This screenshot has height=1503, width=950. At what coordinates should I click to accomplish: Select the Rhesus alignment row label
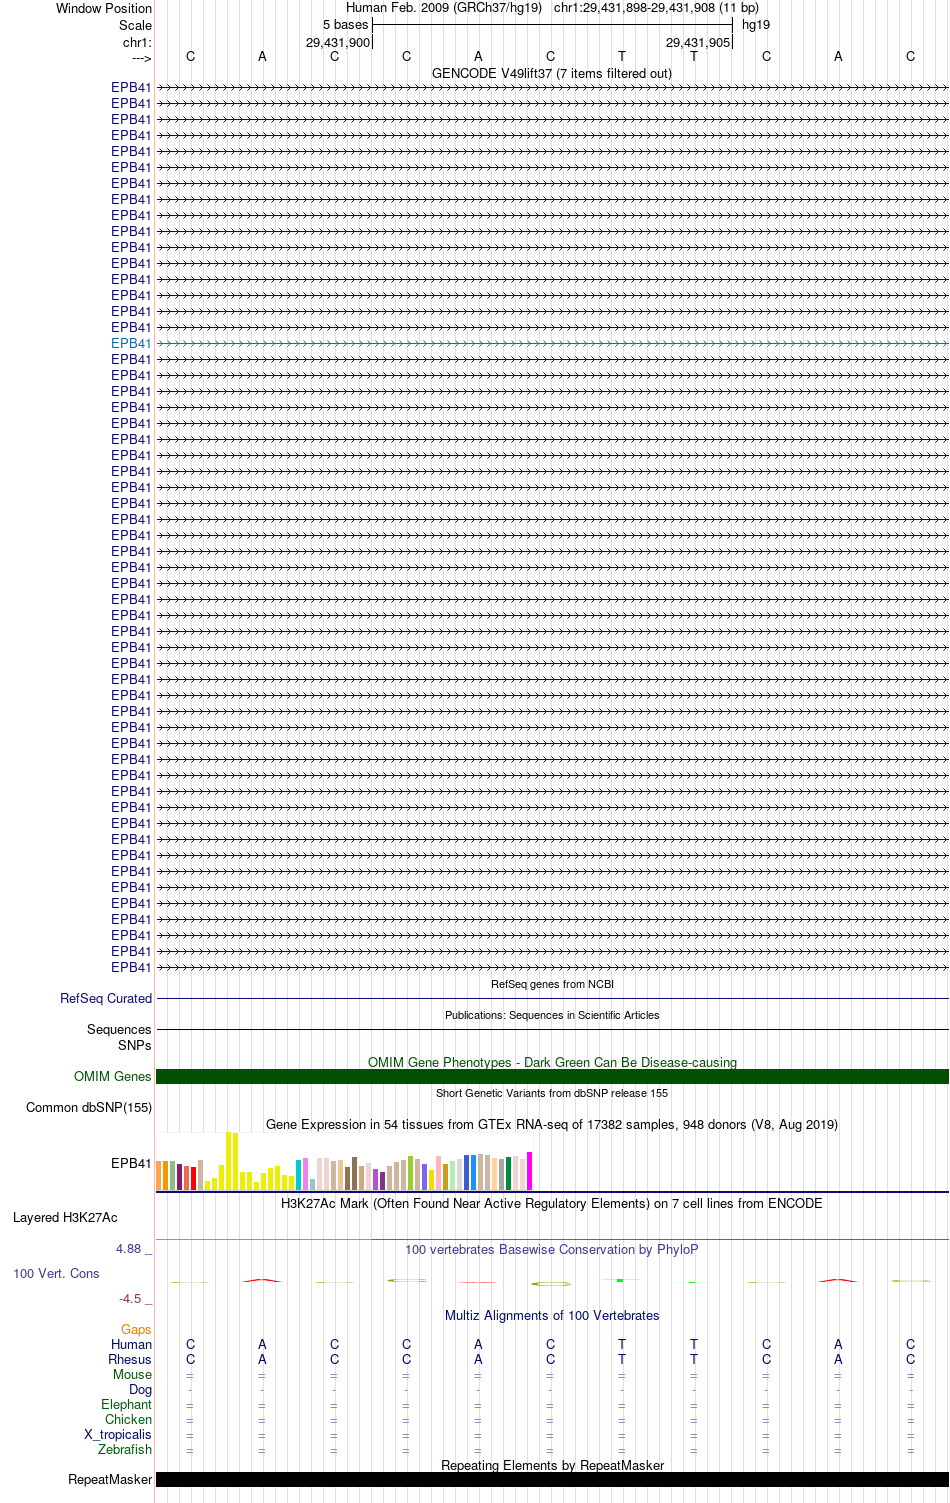pyautogui.click(x=130, y=1359)
